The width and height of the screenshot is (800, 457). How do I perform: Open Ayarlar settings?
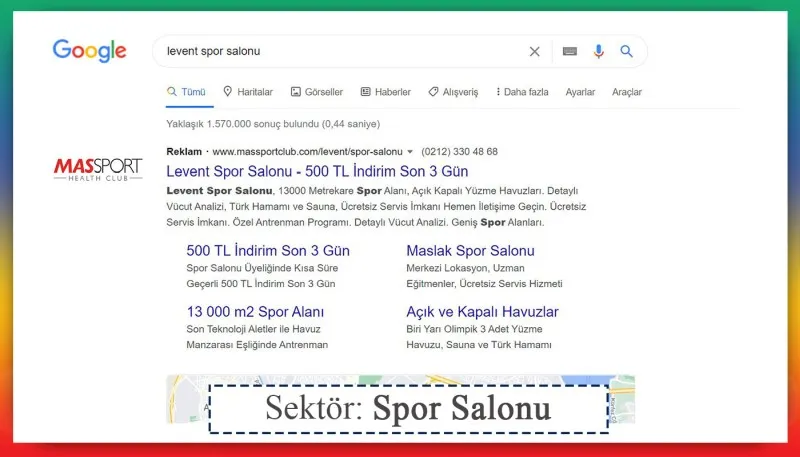580,92
